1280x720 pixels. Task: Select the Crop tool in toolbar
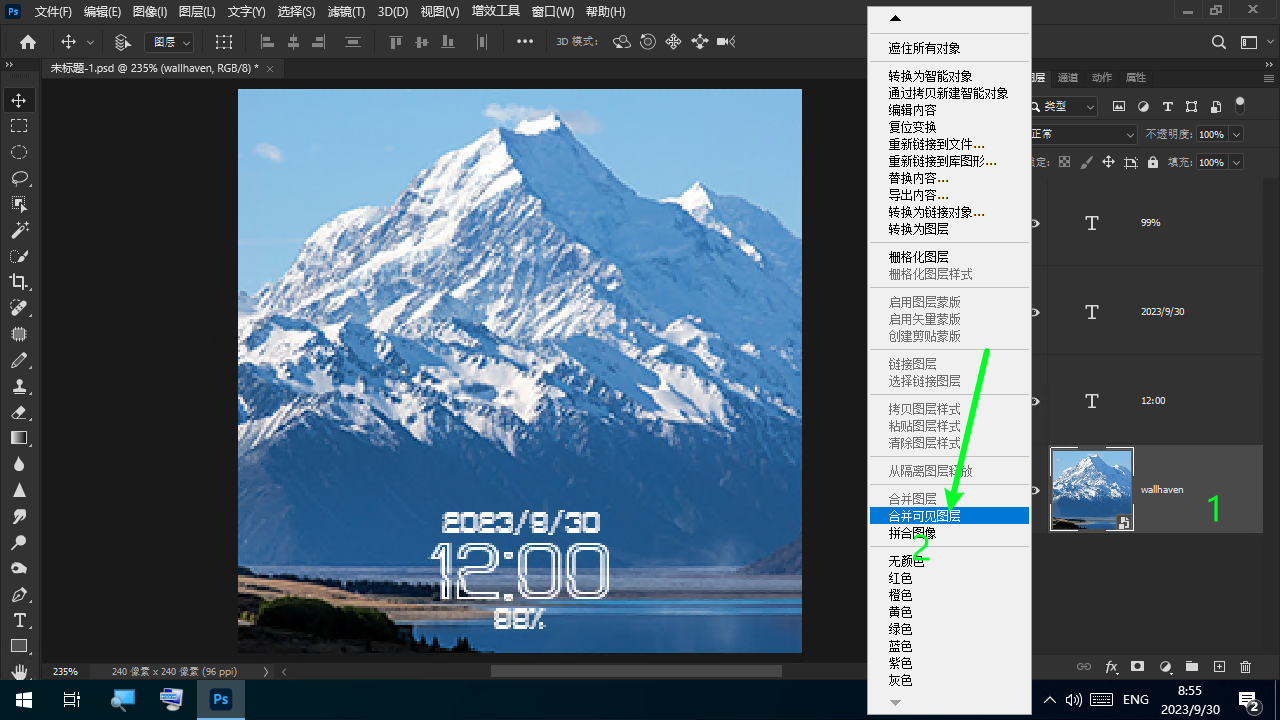[x=19, y=282]
